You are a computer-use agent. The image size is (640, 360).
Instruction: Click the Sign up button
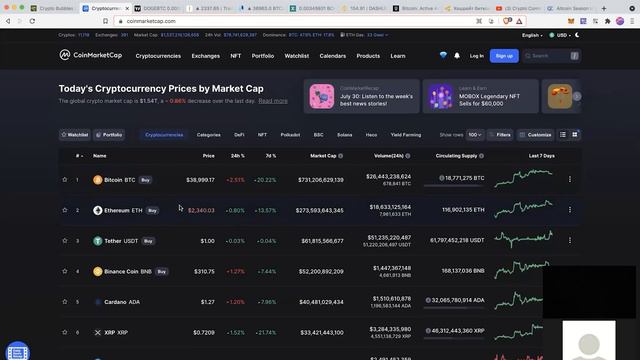click(x=504, y=56)
